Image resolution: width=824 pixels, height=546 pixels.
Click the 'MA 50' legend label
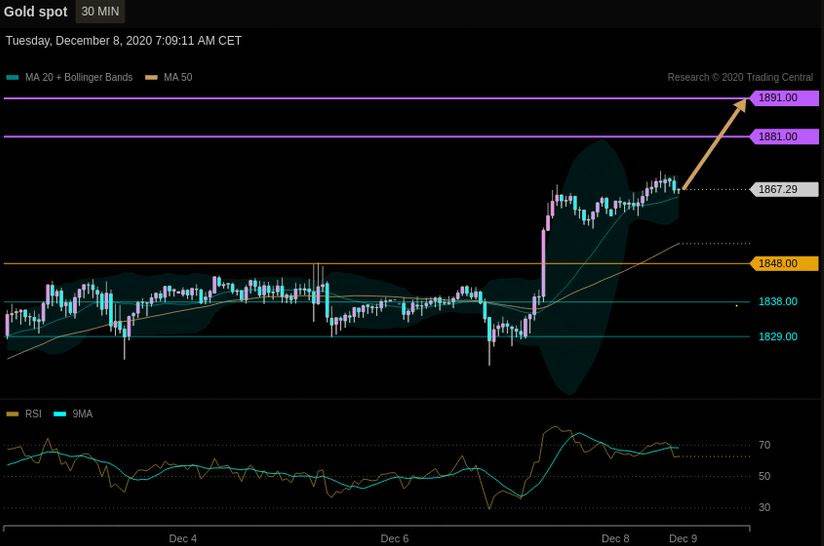178,77
